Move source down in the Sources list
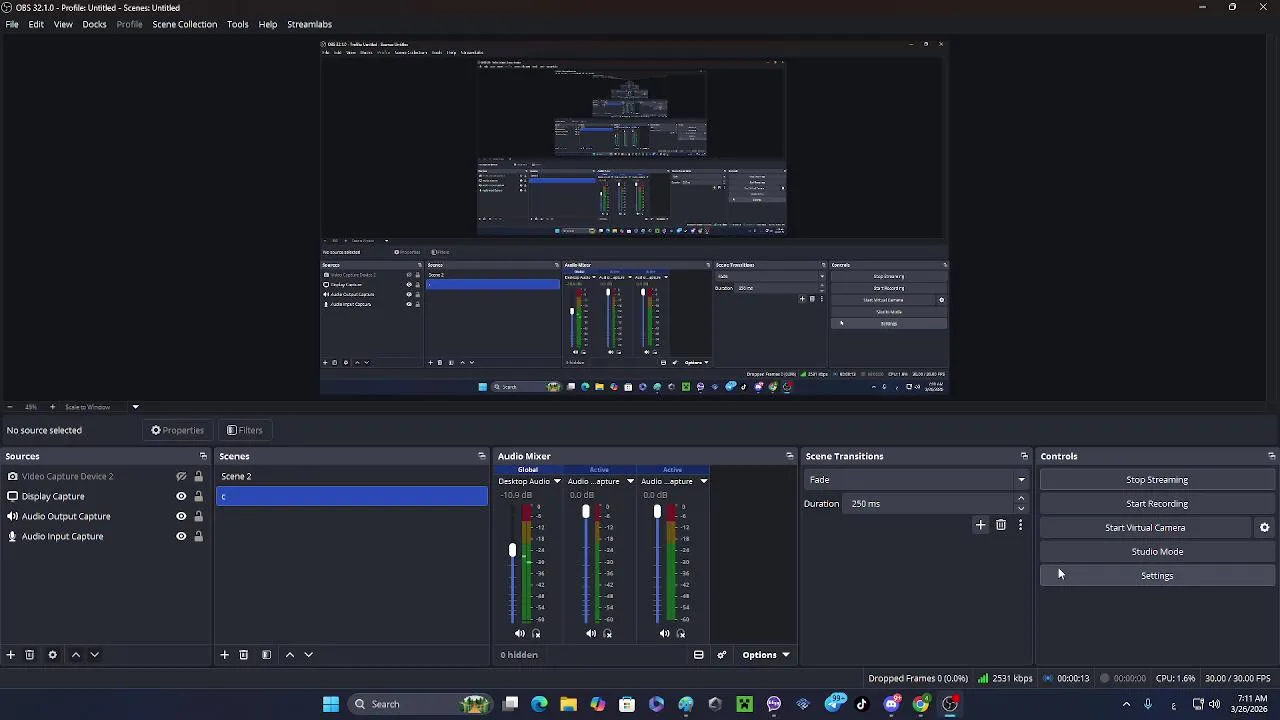This screenshot has height=720, width=1280. pos(94,655)
